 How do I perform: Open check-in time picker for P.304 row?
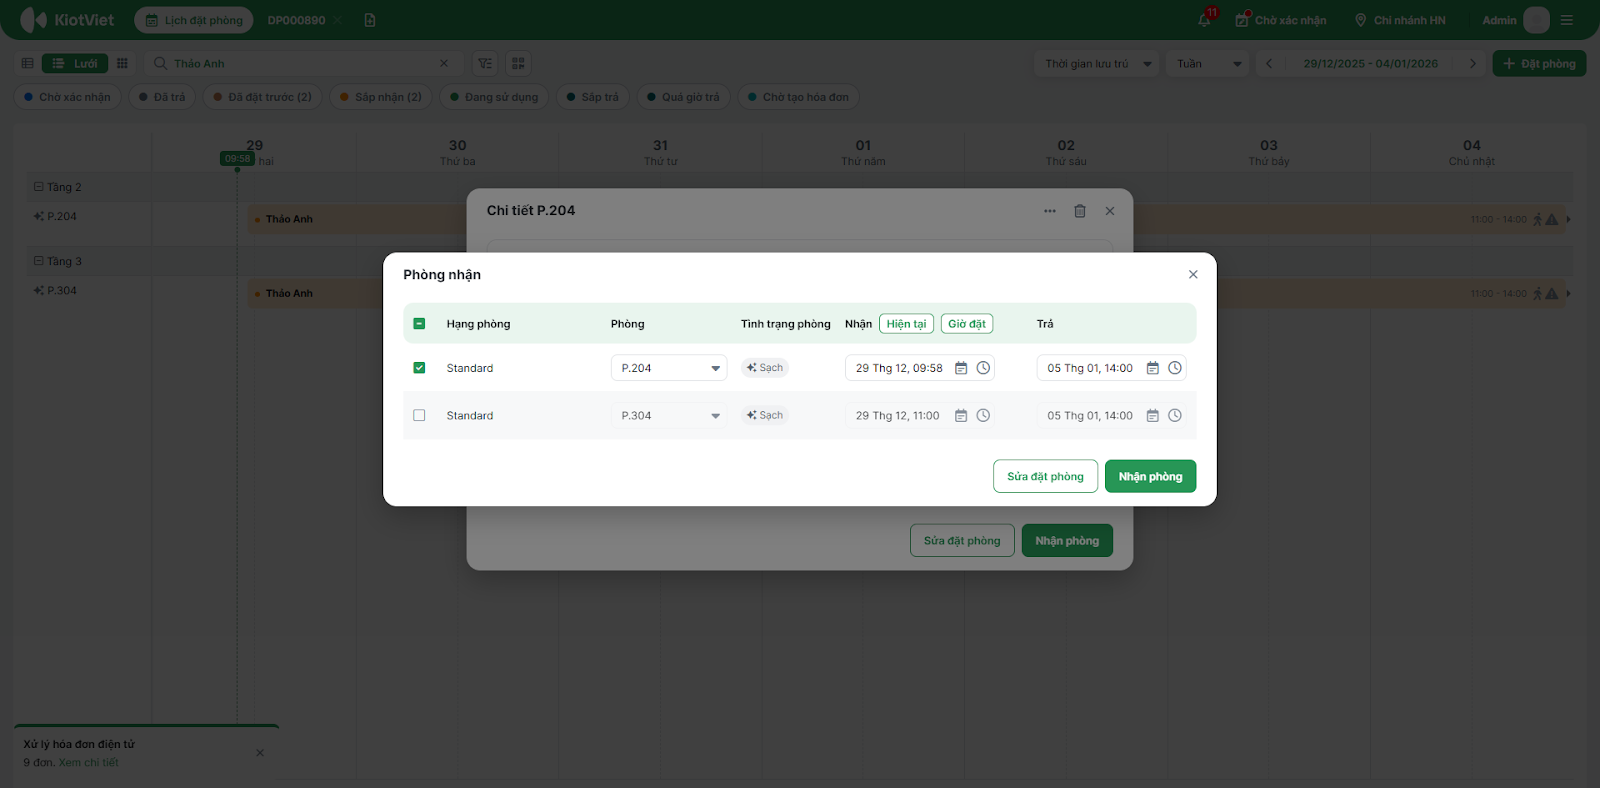(983, 416)
